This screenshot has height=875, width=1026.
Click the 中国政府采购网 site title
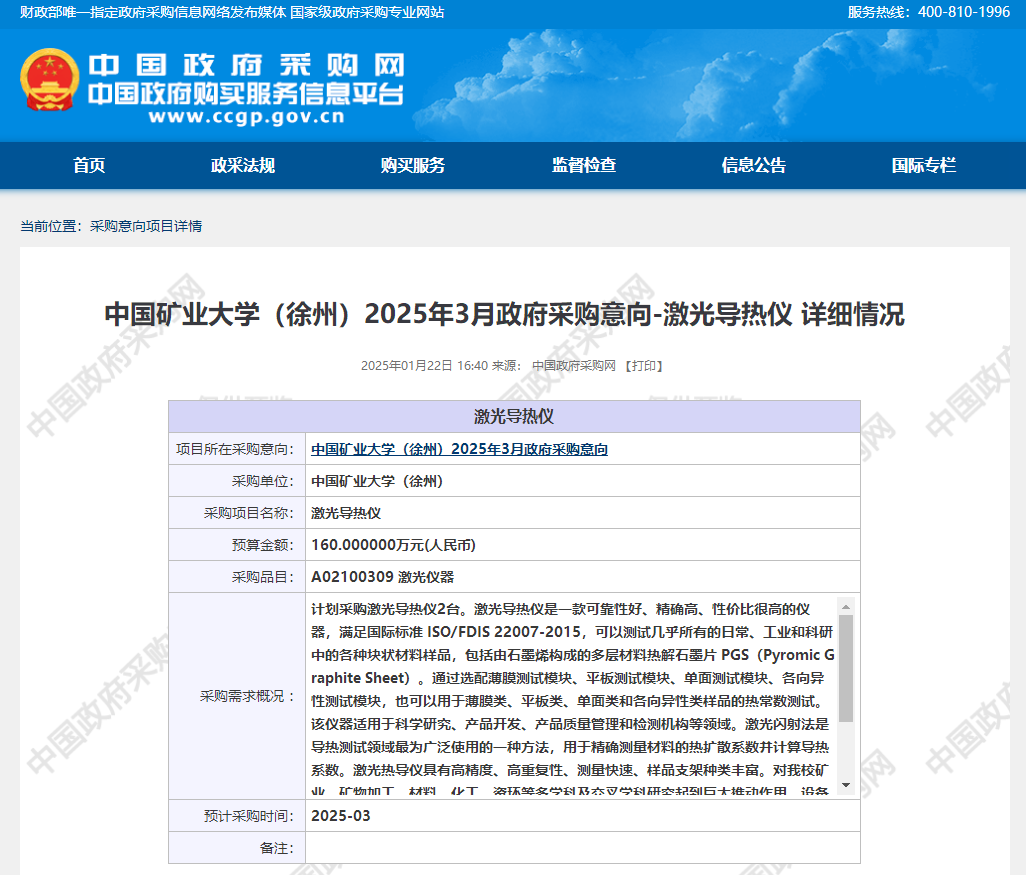246,65
